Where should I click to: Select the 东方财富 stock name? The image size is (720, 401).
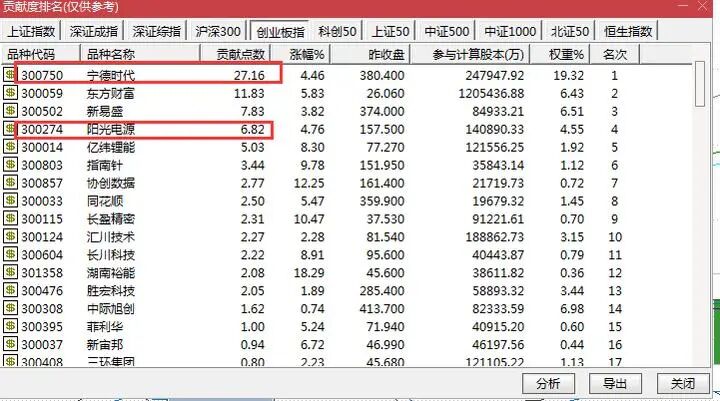coord(111,93)
